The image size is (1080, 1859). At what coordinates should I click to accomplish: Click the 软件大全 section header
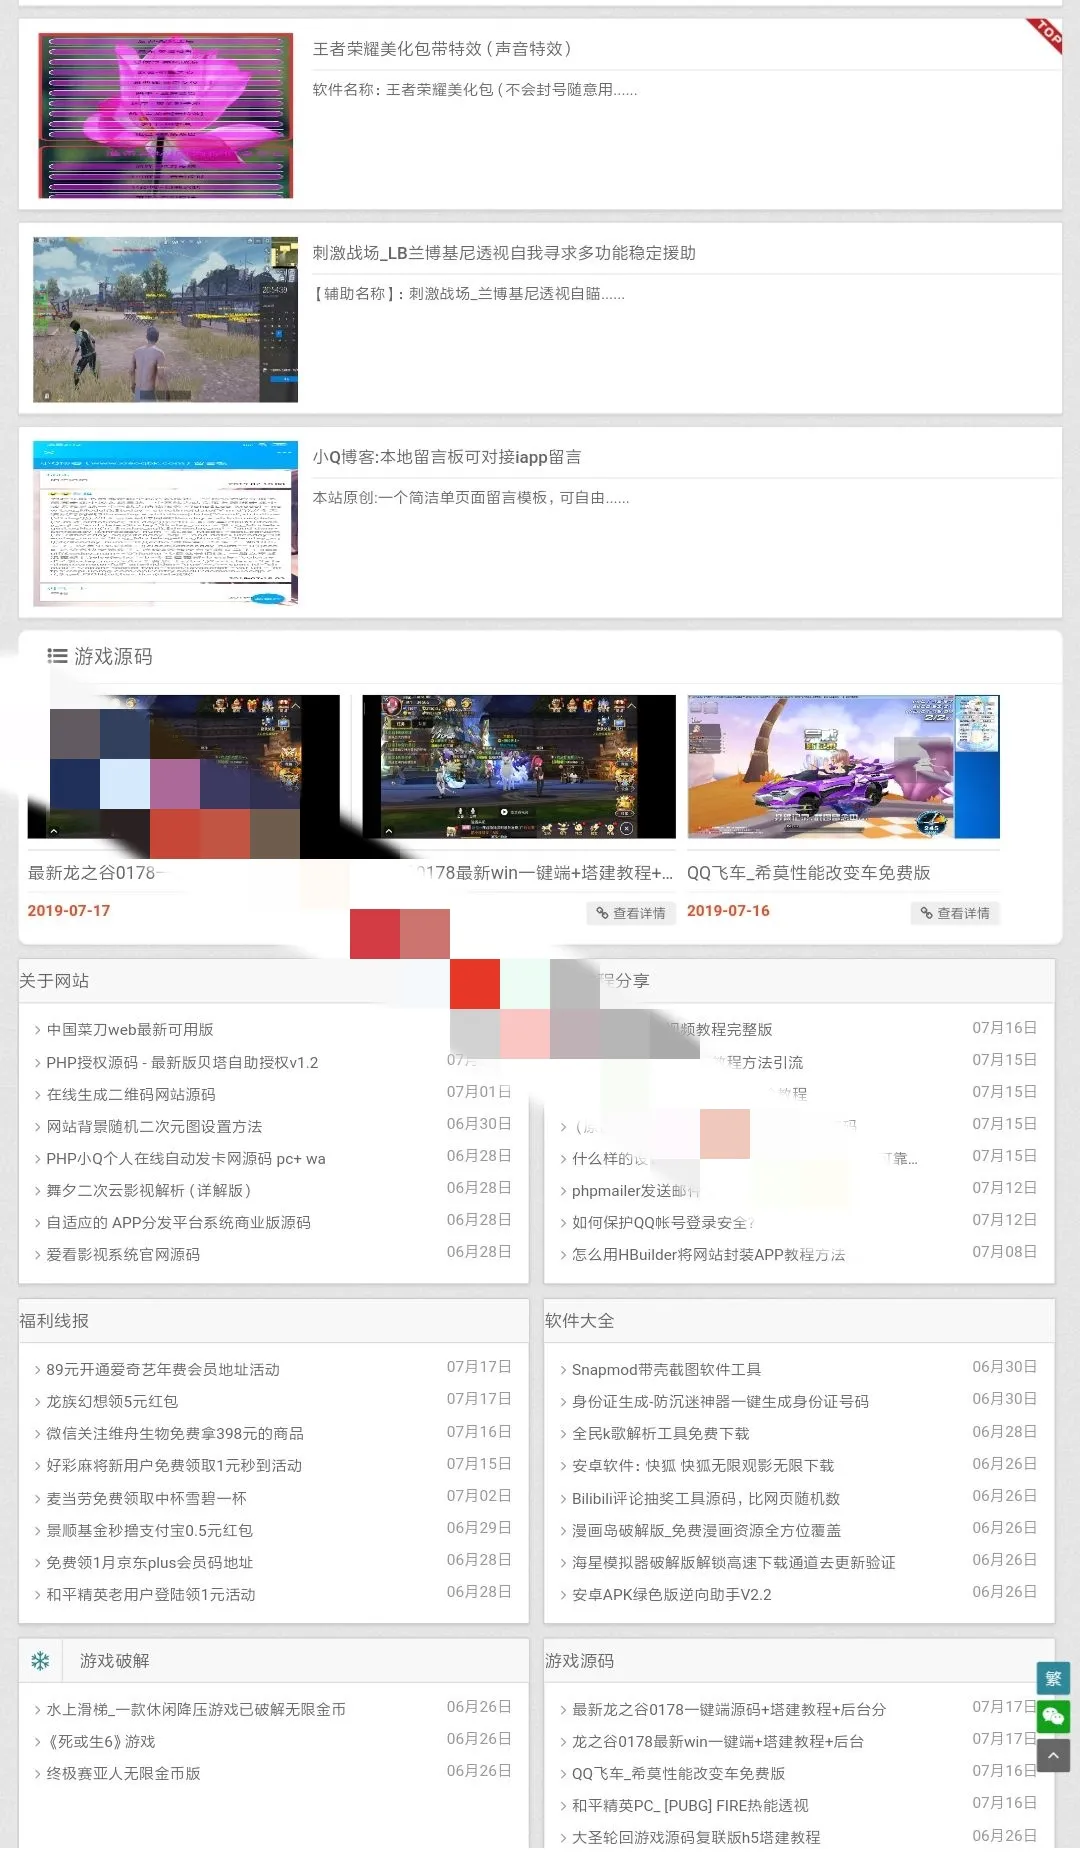[x=580, y=1321]
